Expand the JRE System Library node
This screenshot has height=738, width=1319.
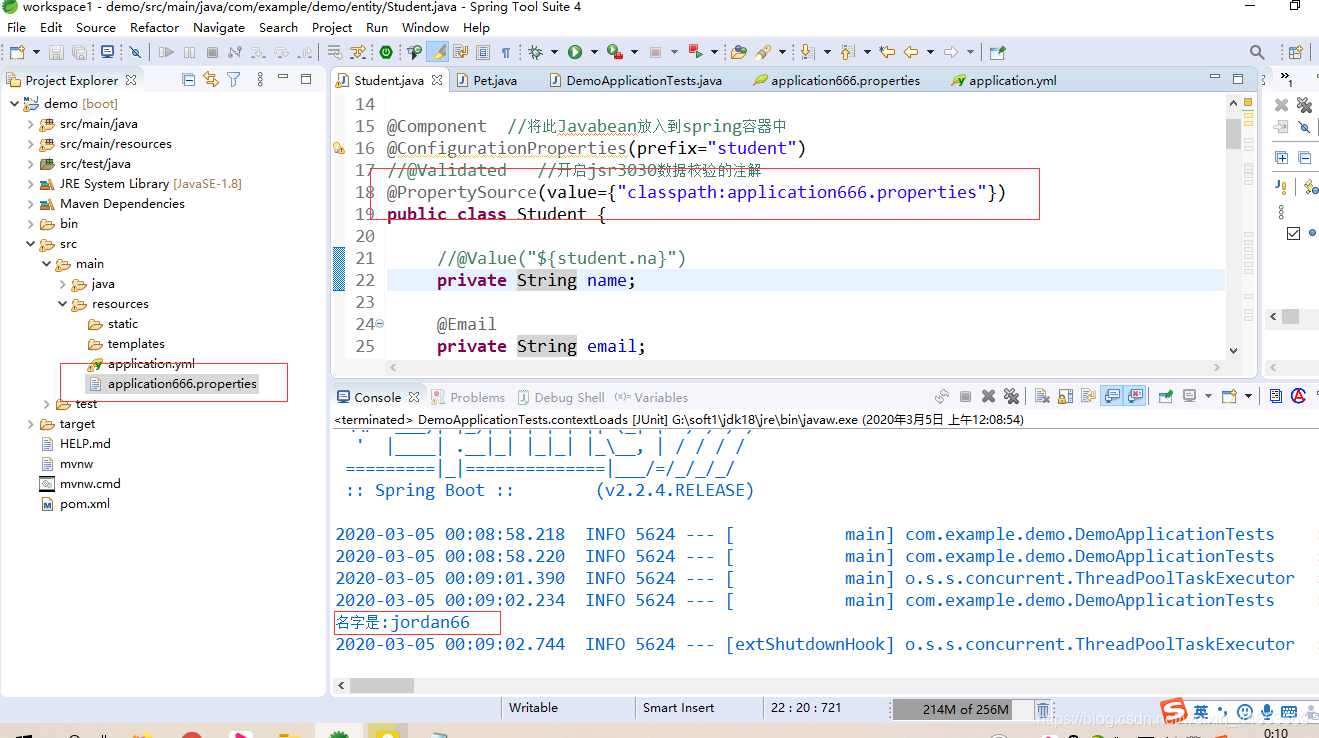pos(30,184)
